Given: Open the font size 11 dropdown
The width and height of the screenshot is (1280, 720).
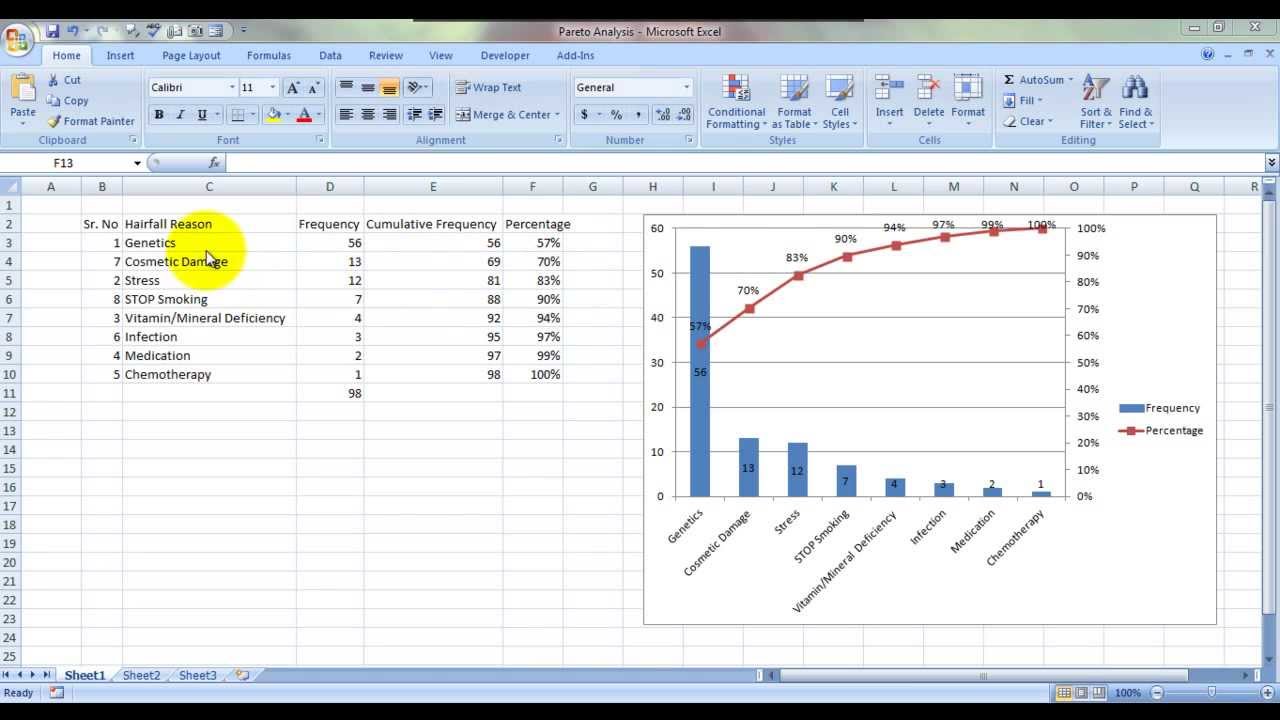Looking at the screenshot, I should [x=272, y=88].
